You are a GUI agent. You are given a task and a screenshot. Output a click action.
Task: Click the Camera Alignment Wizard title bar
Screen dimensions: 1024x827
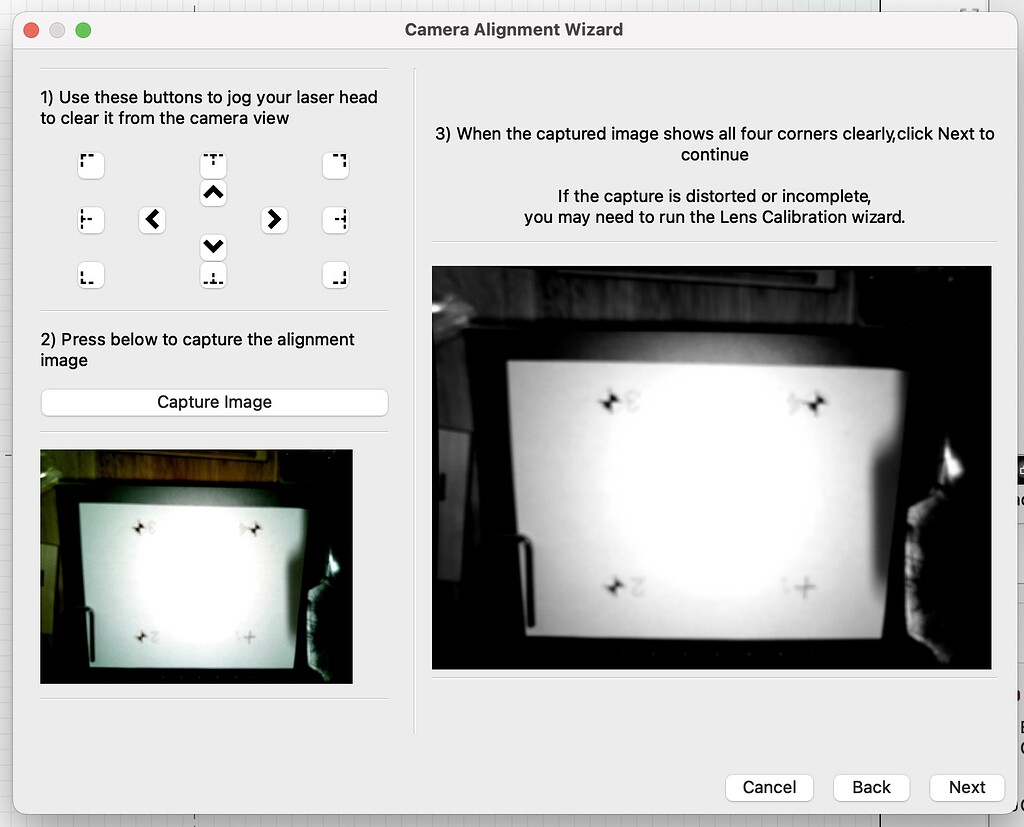[x=513, y=29]
